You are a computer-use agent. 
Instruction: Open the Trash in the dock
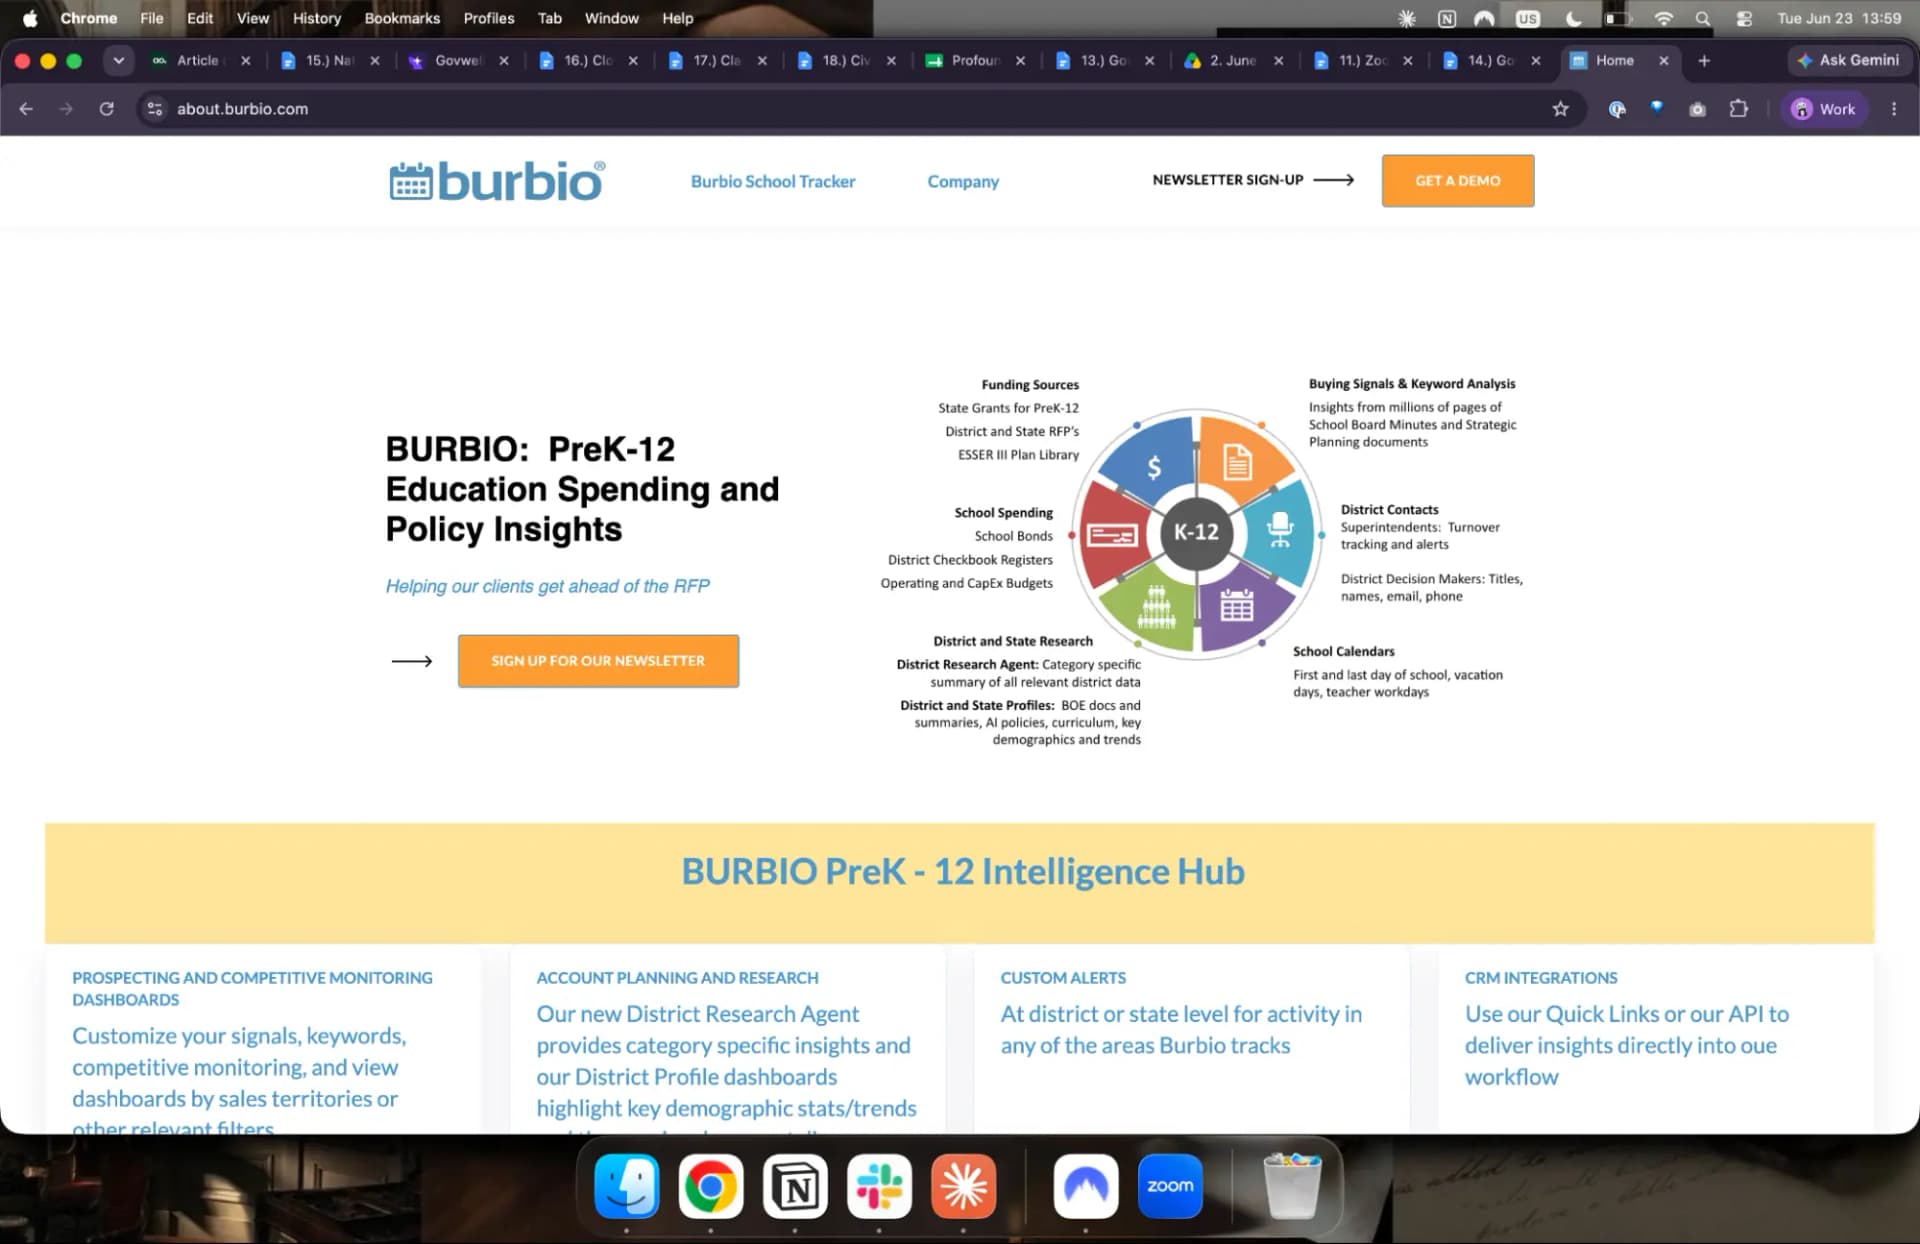click(x=1292, y=1186)
